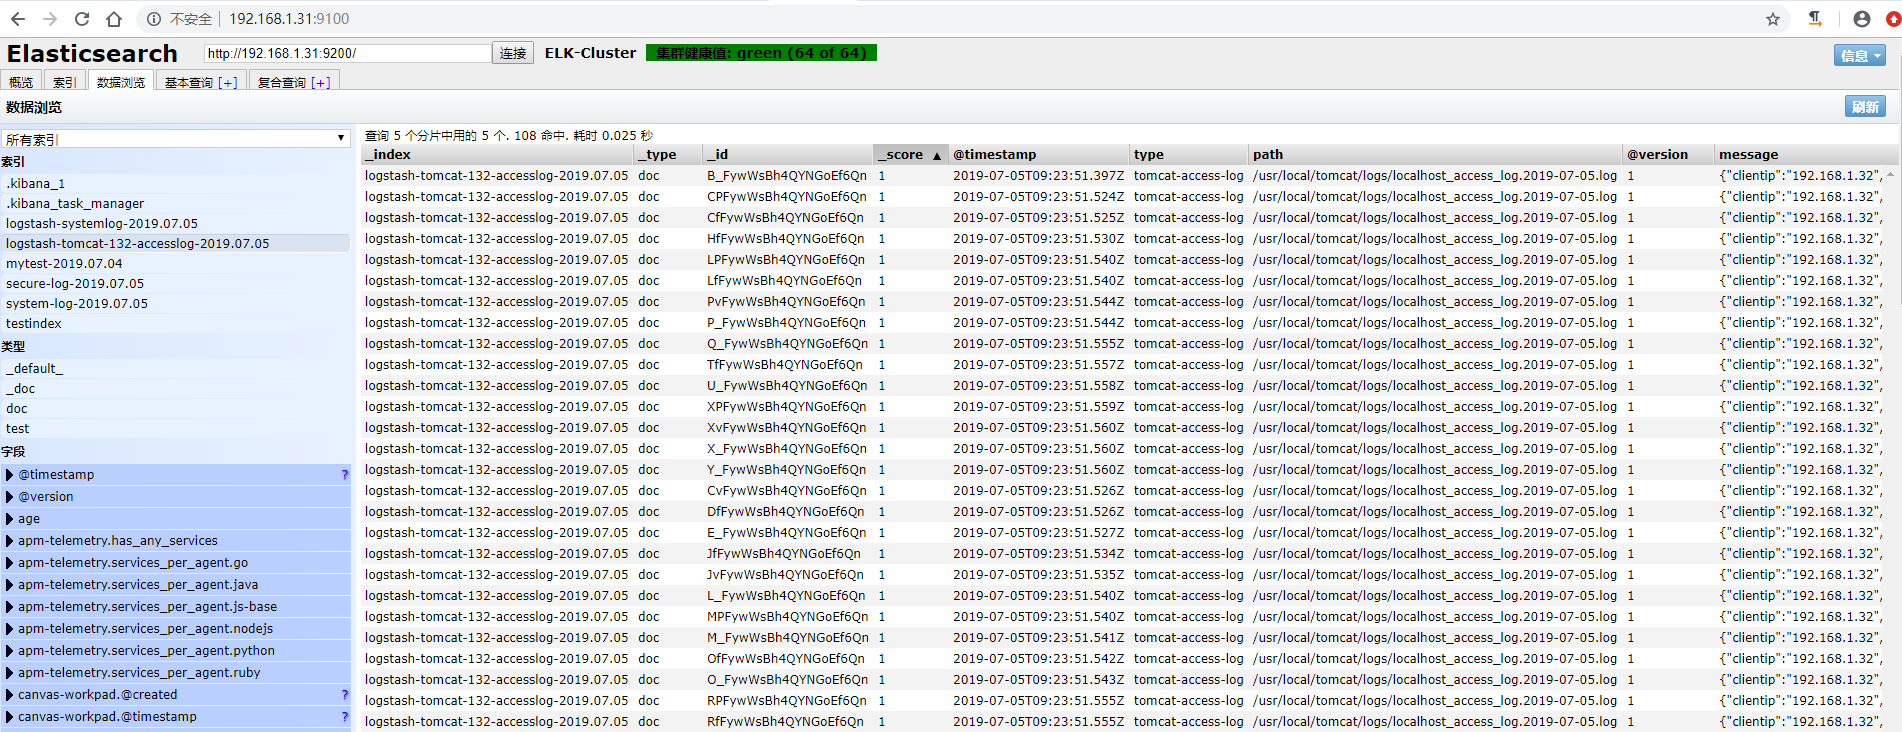
Task: Click the translate extension icon
Action: point(1815,19)
